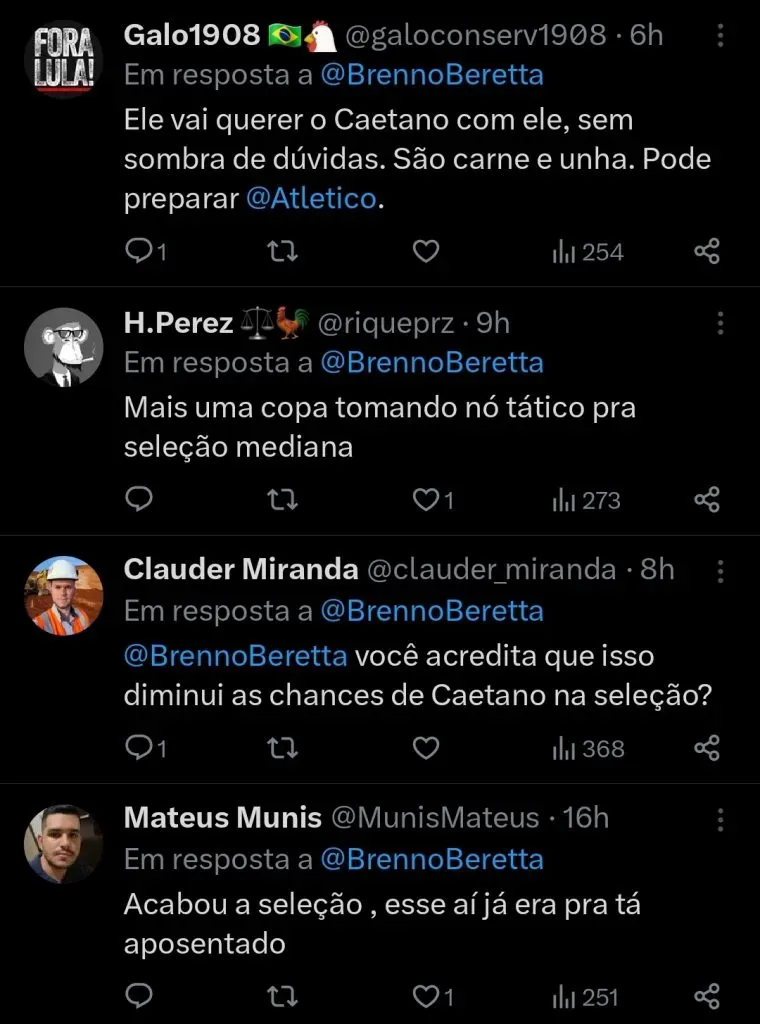Reply to Galo1908's tweet
This screenshot has width=760, height=1024.
coord(139,251)
